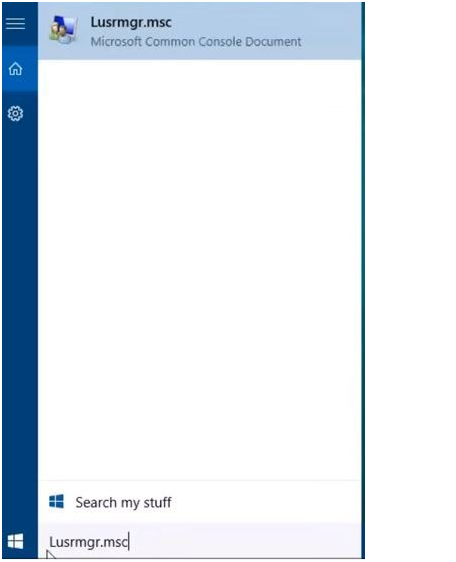
Task: Click the cog icon below Home
Action: tap(15, 113)
